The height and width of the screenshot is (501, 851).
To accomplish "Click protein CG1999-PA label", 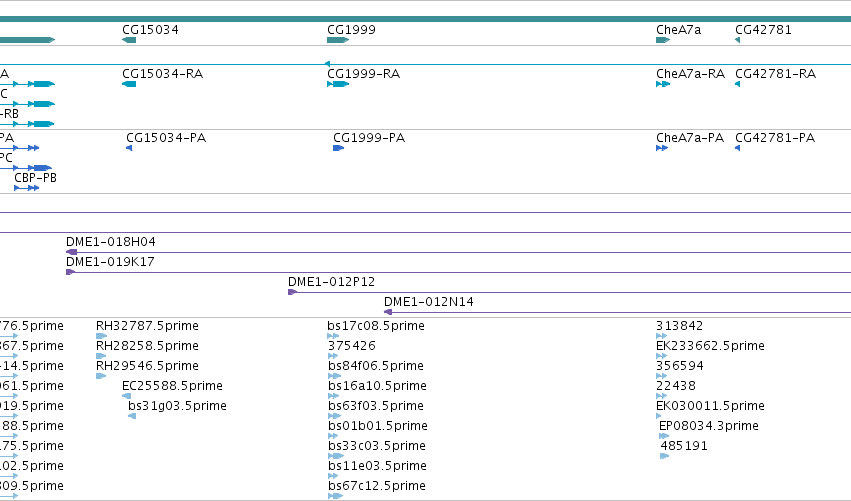I will pos(369,138).
